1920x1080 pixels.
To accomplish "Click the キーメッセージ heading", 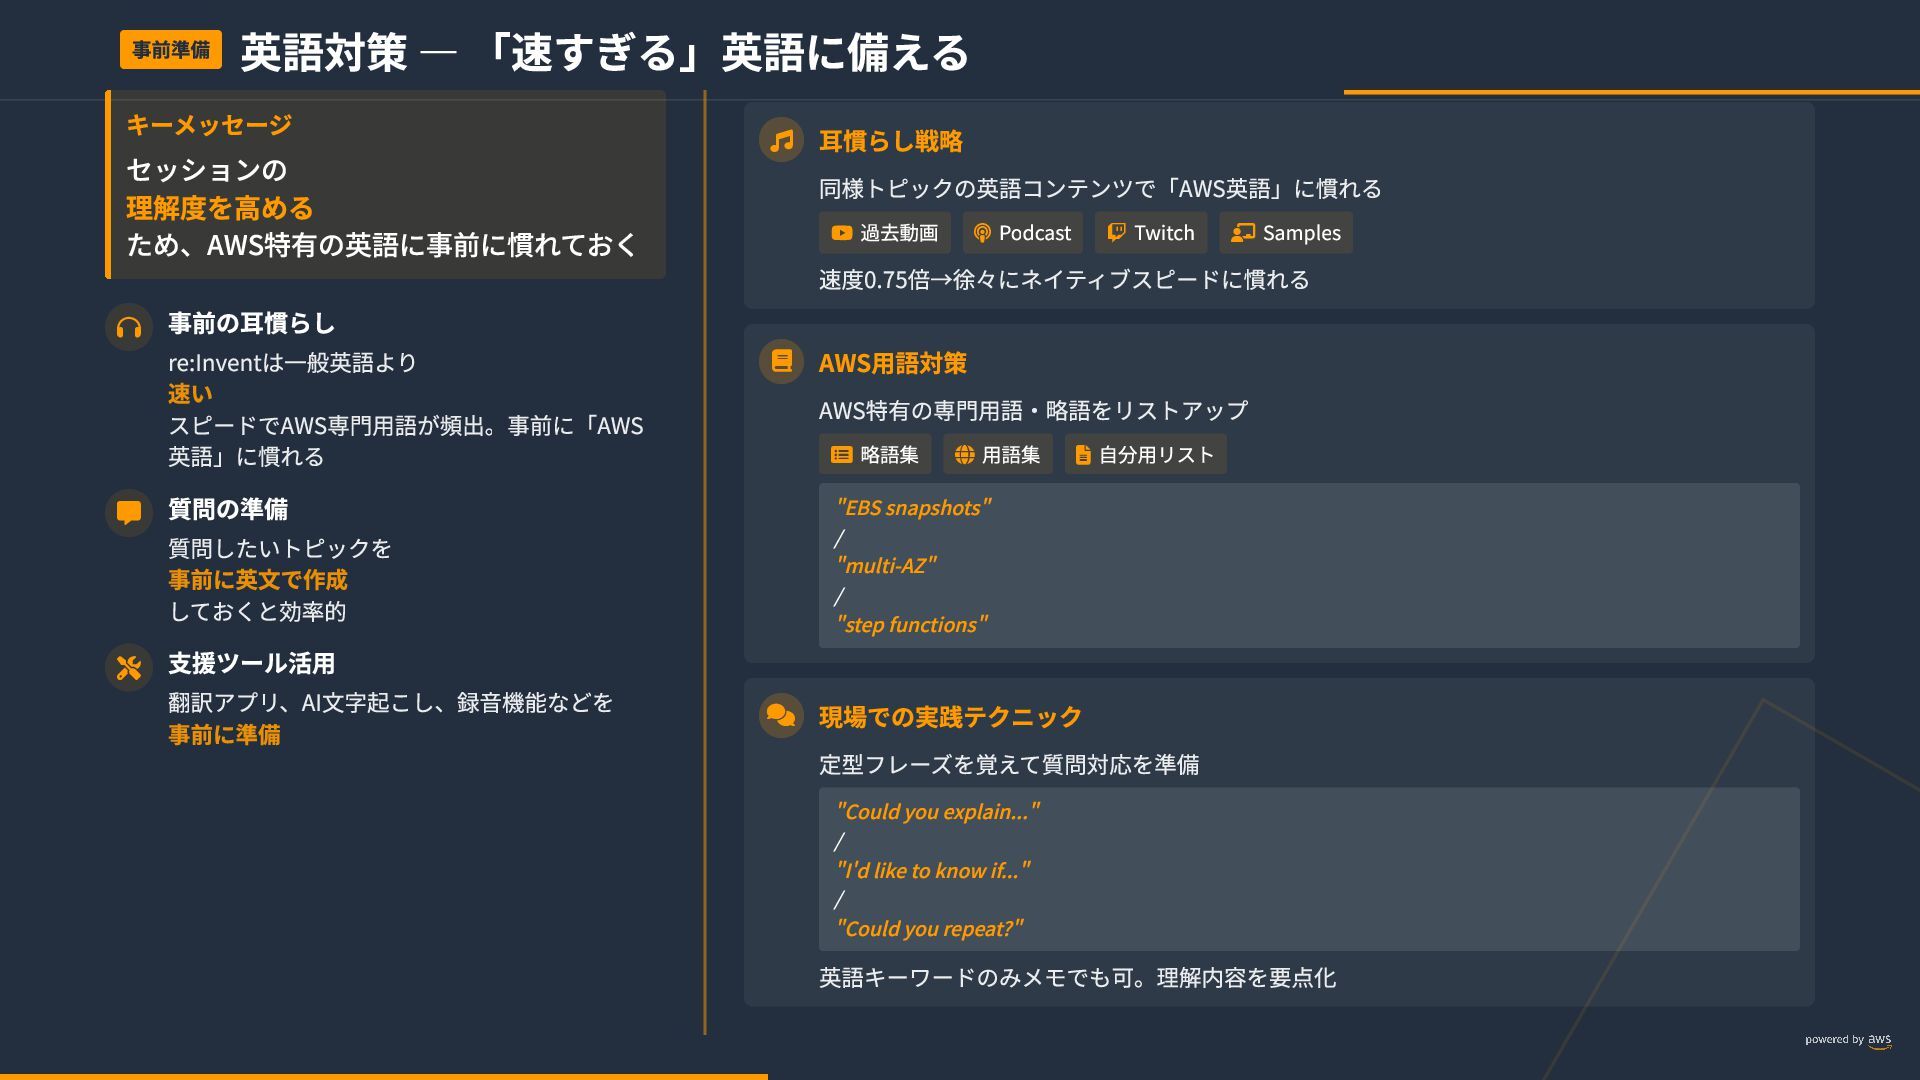I will point(209,125).
